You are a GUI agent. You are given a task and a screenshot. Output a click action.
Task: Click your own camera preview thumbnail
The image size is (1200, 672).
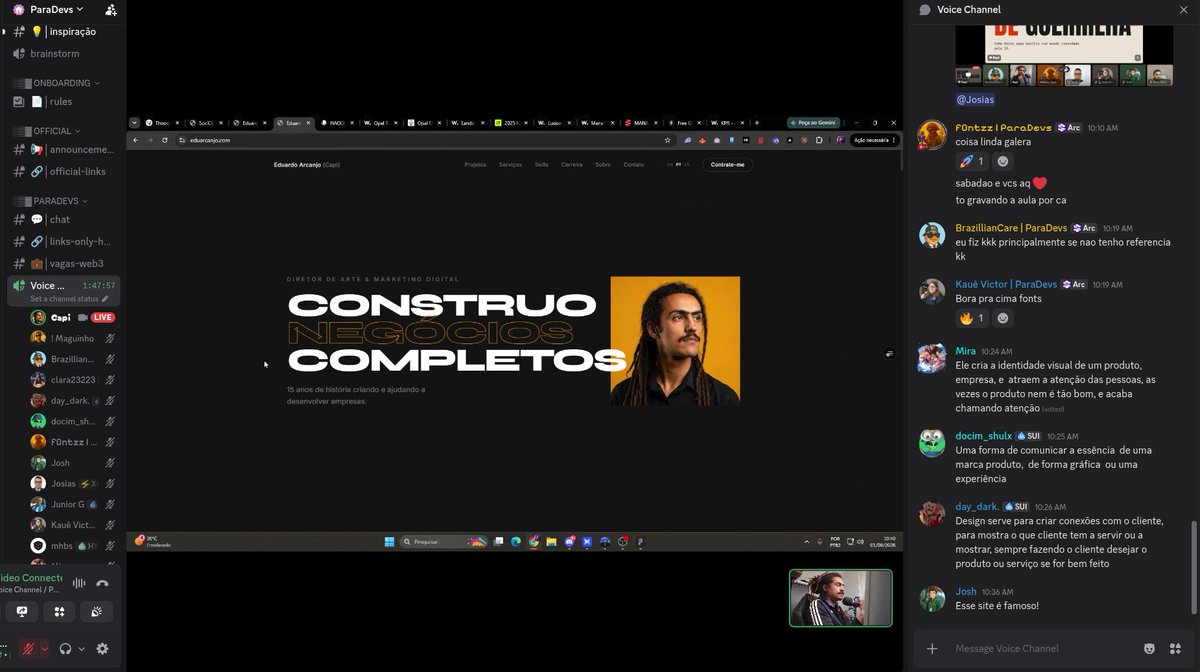tap(840, 598)
